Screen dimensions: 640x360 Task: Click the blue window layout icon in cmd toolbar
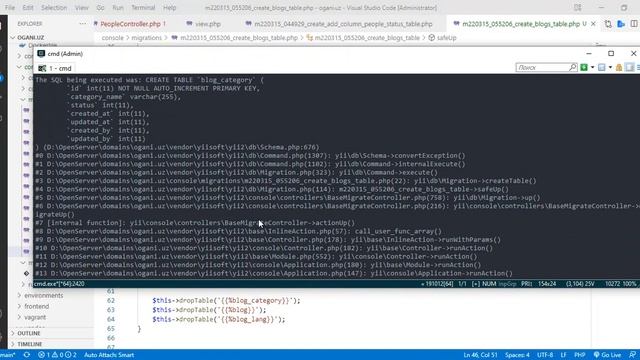click(602, 67)
